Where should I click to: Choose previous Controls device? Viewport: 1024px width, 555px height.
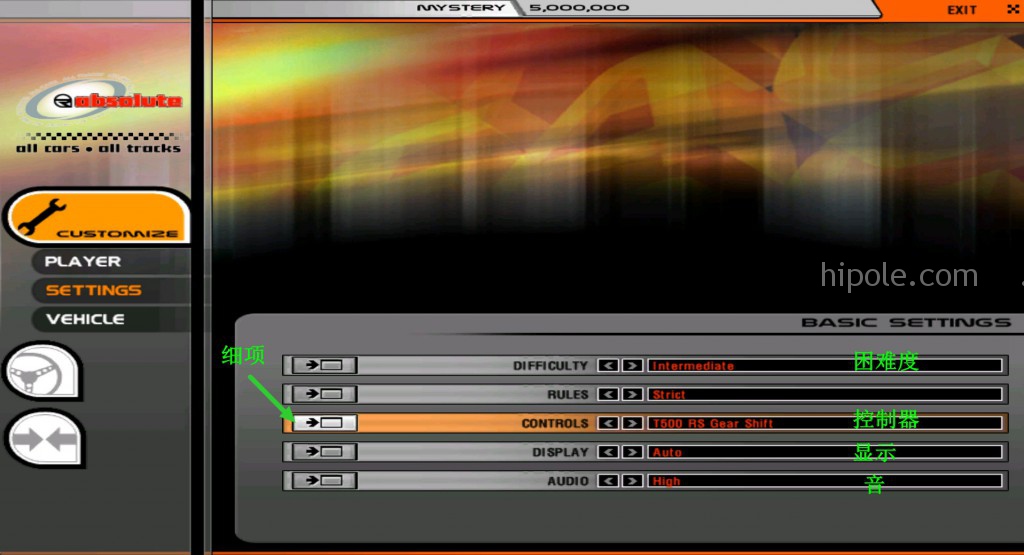(x=608, y=423)
